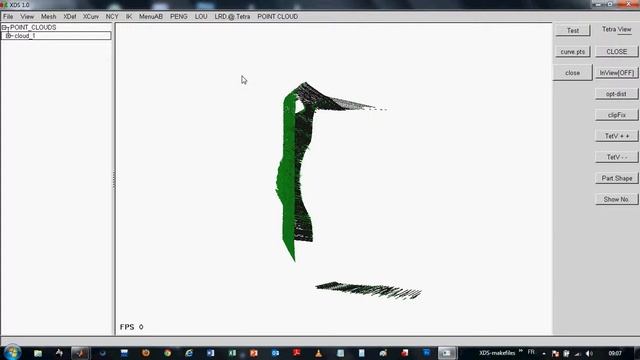The width and height of the screenshot is (640, 360).
Task: Open Internet Explorer from the taskbar
Action: click(x=189, y=353)
